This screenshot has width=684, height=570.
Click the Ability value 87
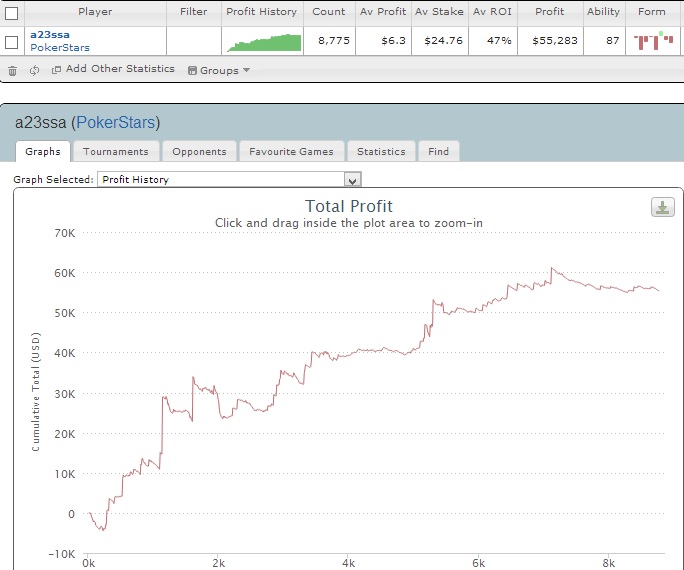612,41
